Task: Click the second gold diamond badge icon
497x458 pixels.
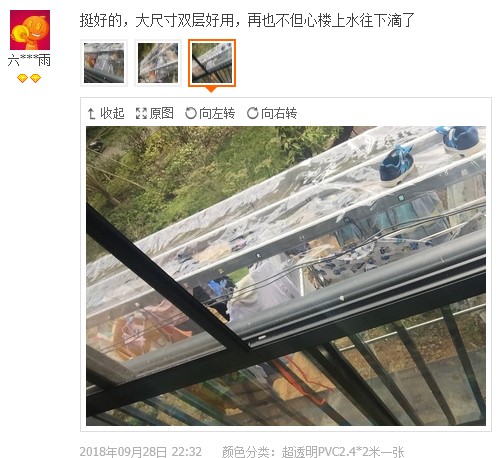Action: point(35,78)
